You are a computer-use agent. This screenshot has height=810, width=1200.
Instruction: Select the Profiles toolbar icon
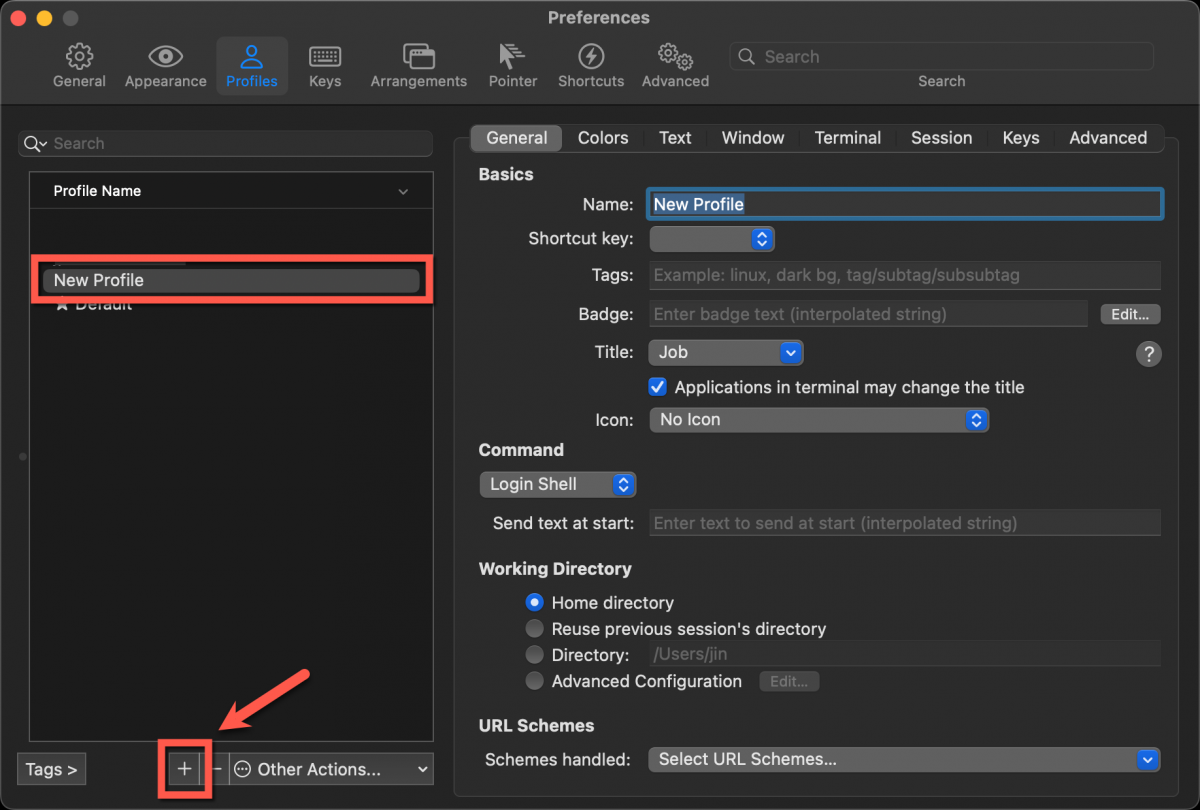[252, 66]
